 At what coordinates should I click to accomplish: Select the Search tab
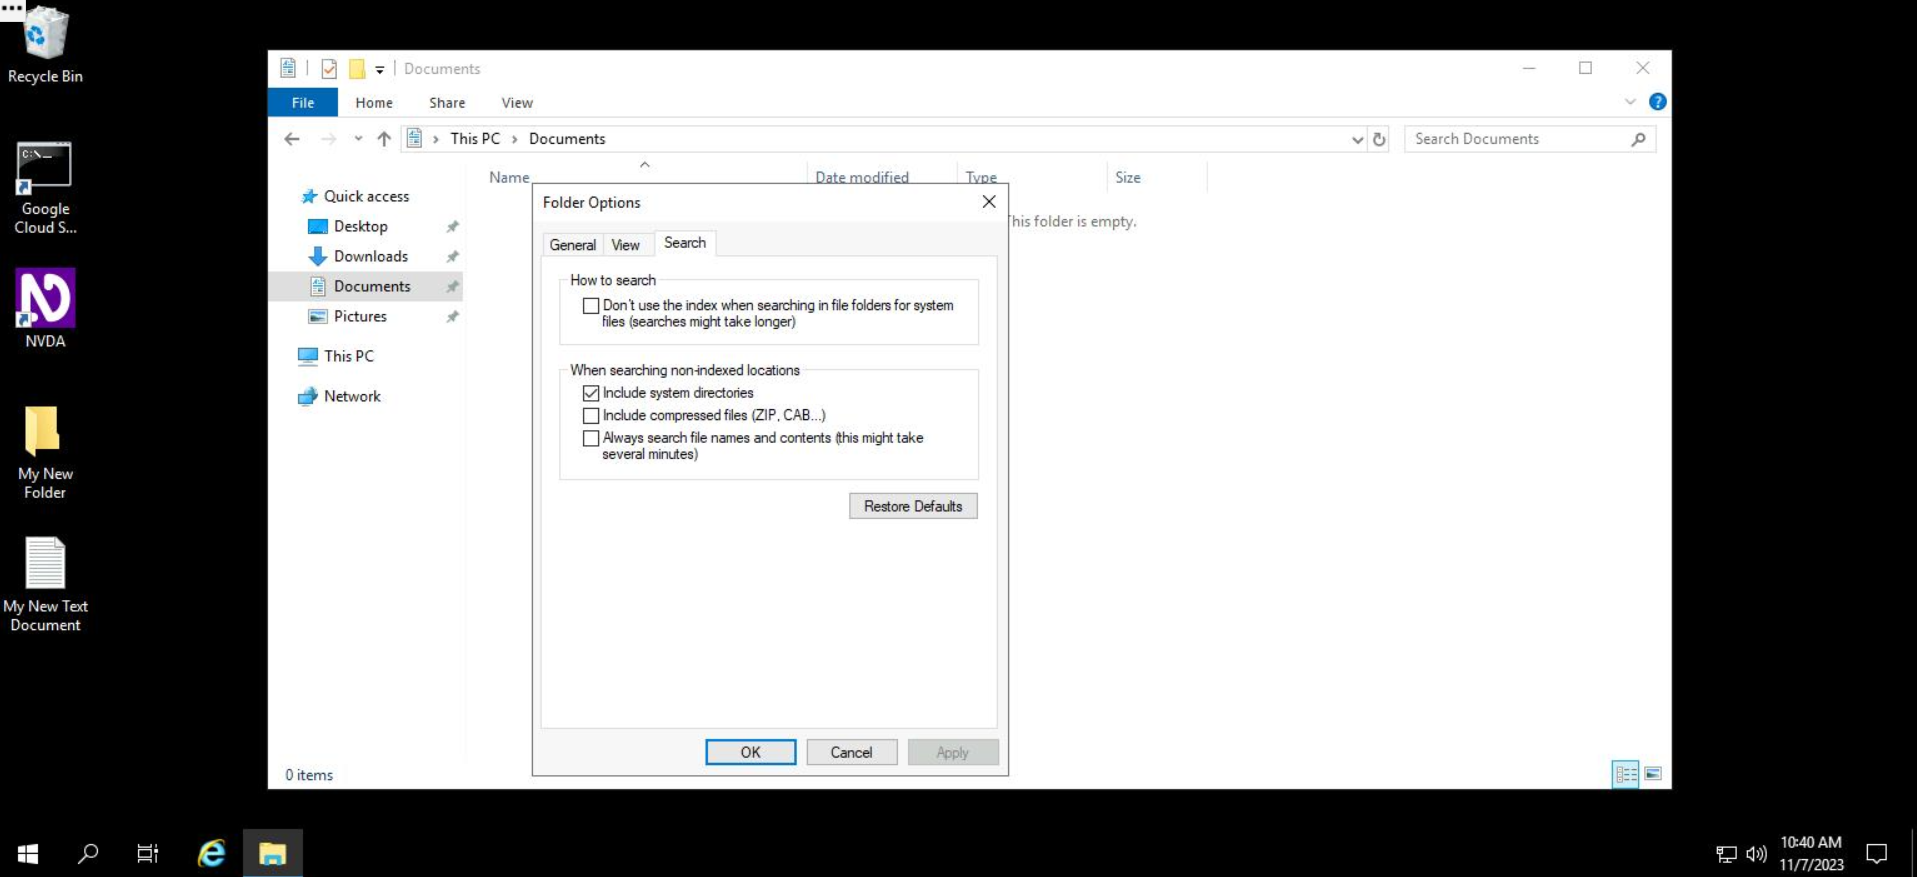685,243
